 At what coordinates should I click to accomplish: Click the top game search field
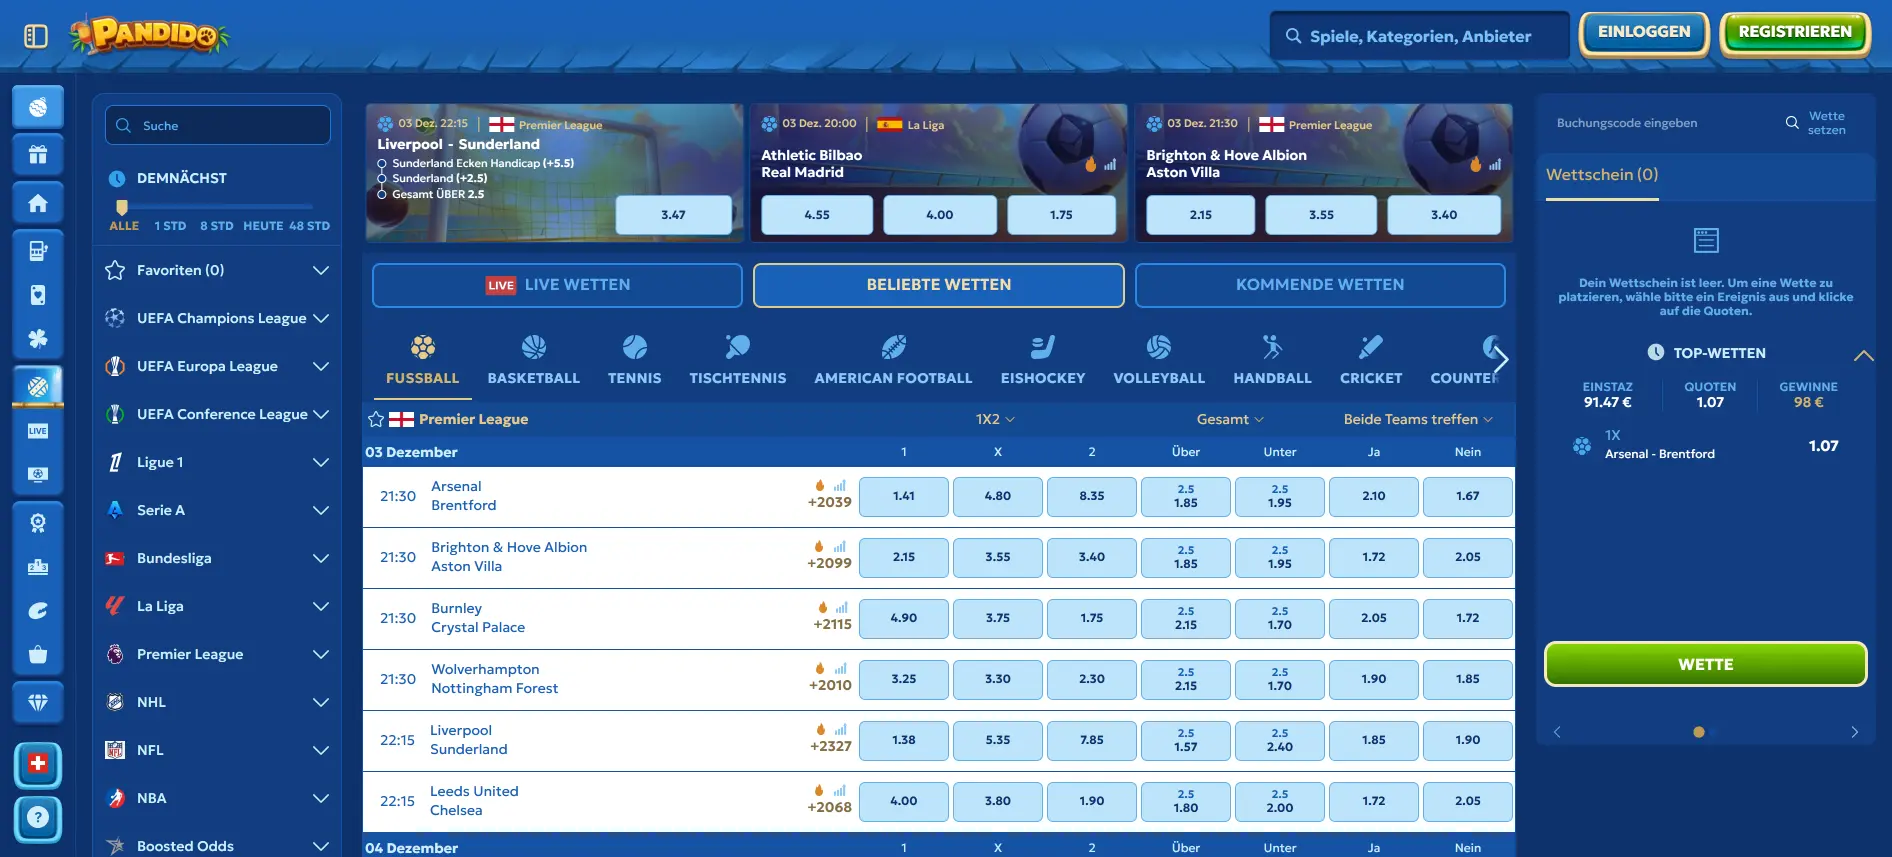(x=1420, y=36)
